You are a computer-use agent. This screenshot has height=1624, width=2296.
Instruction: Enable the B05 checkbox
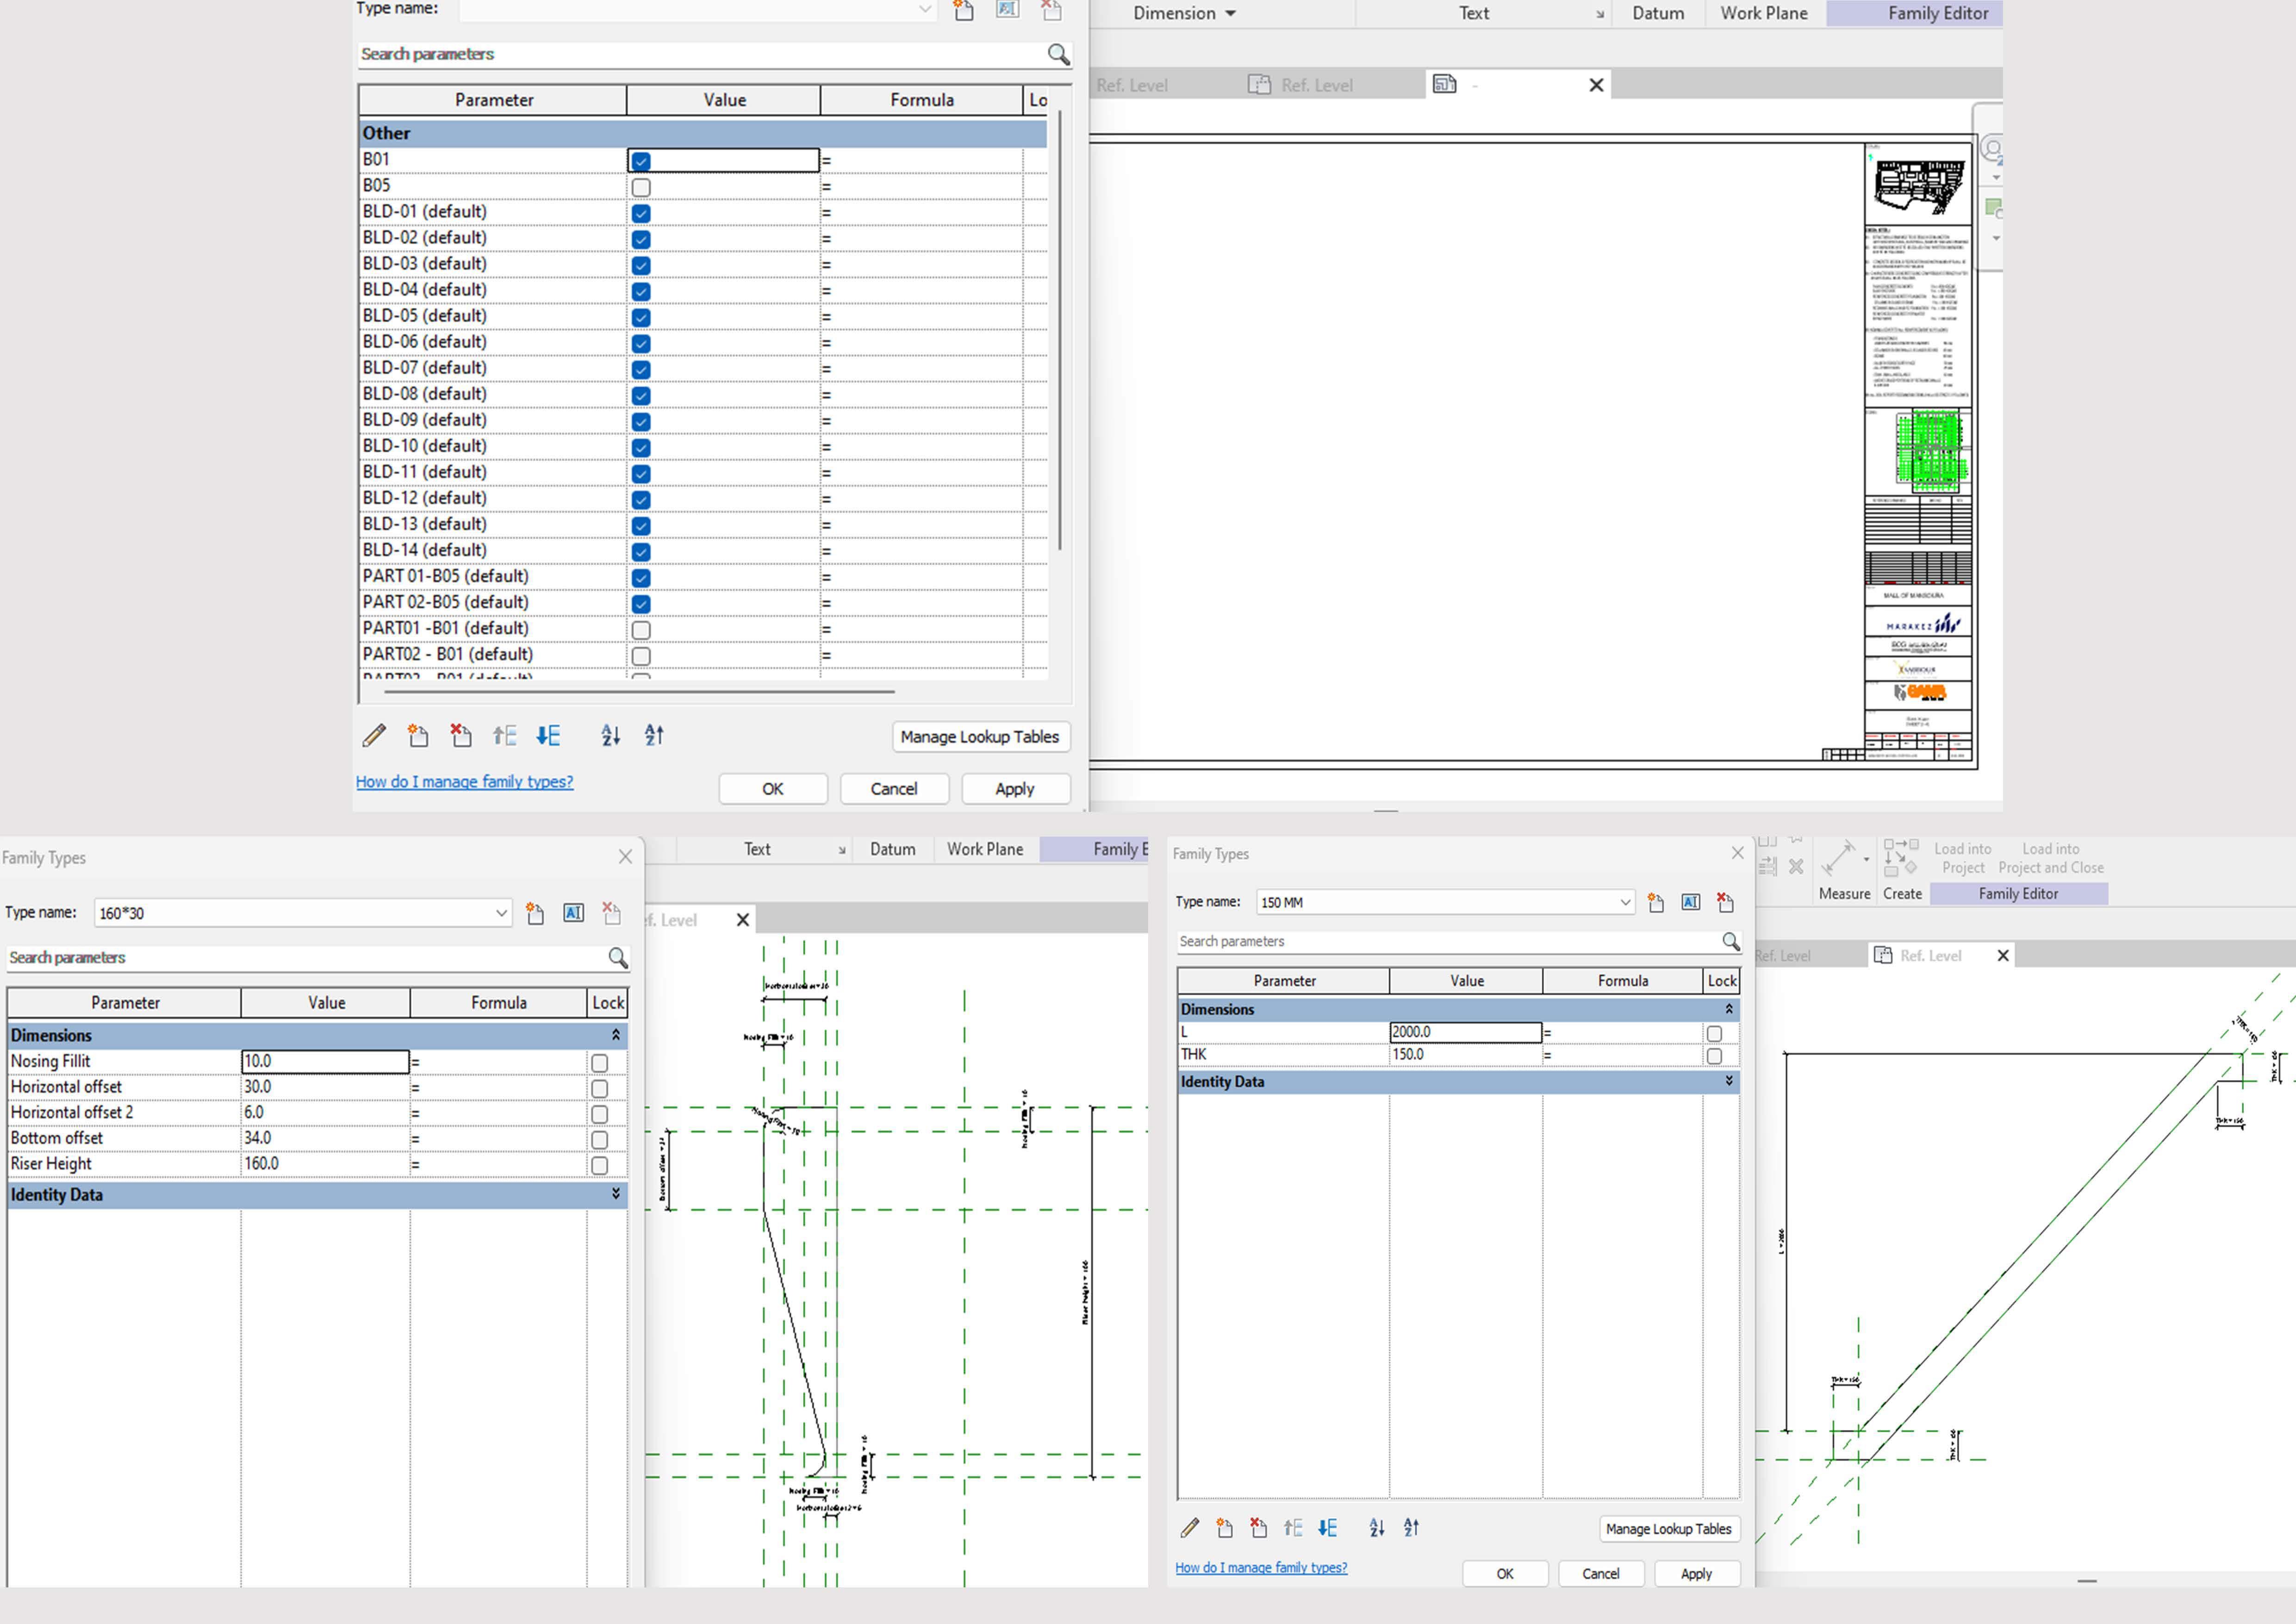pos(641,187)
